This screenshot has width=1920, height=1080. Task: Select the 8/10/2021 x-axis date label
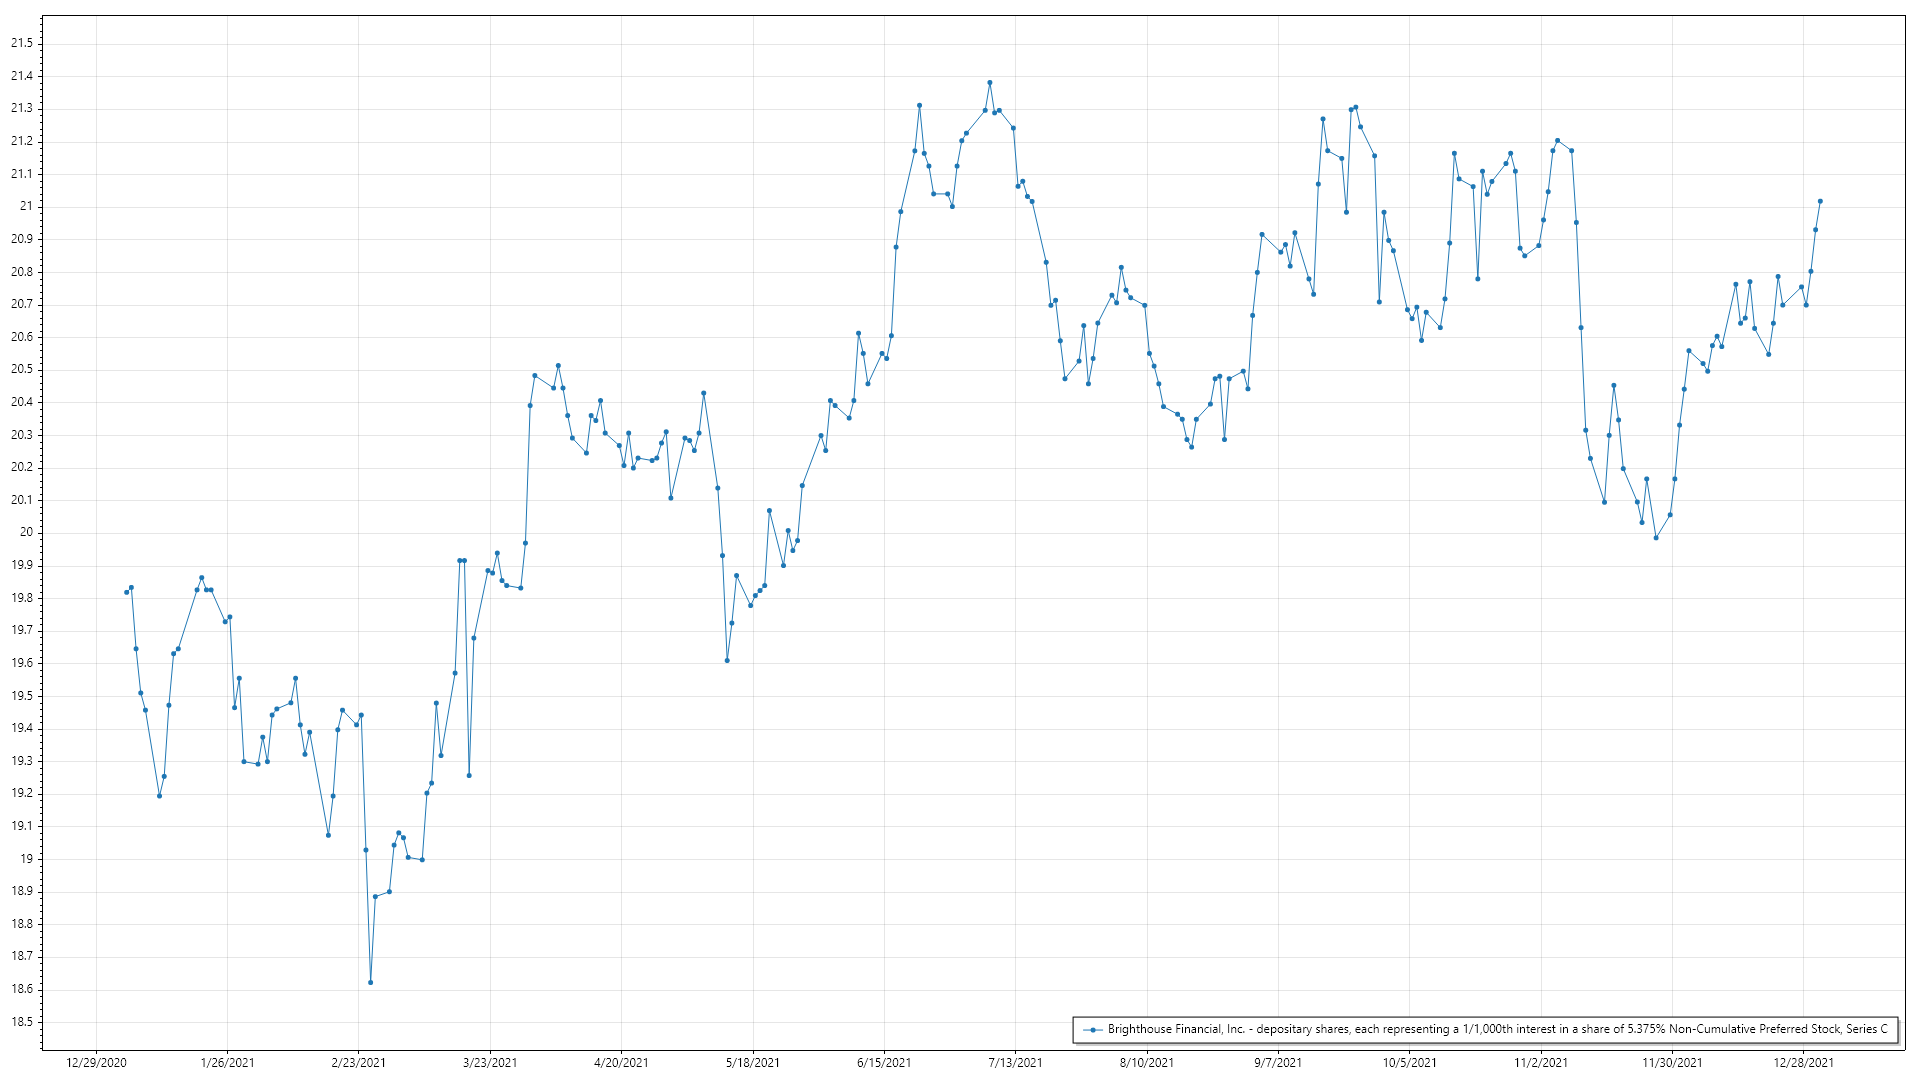tap(1146, 1062)
